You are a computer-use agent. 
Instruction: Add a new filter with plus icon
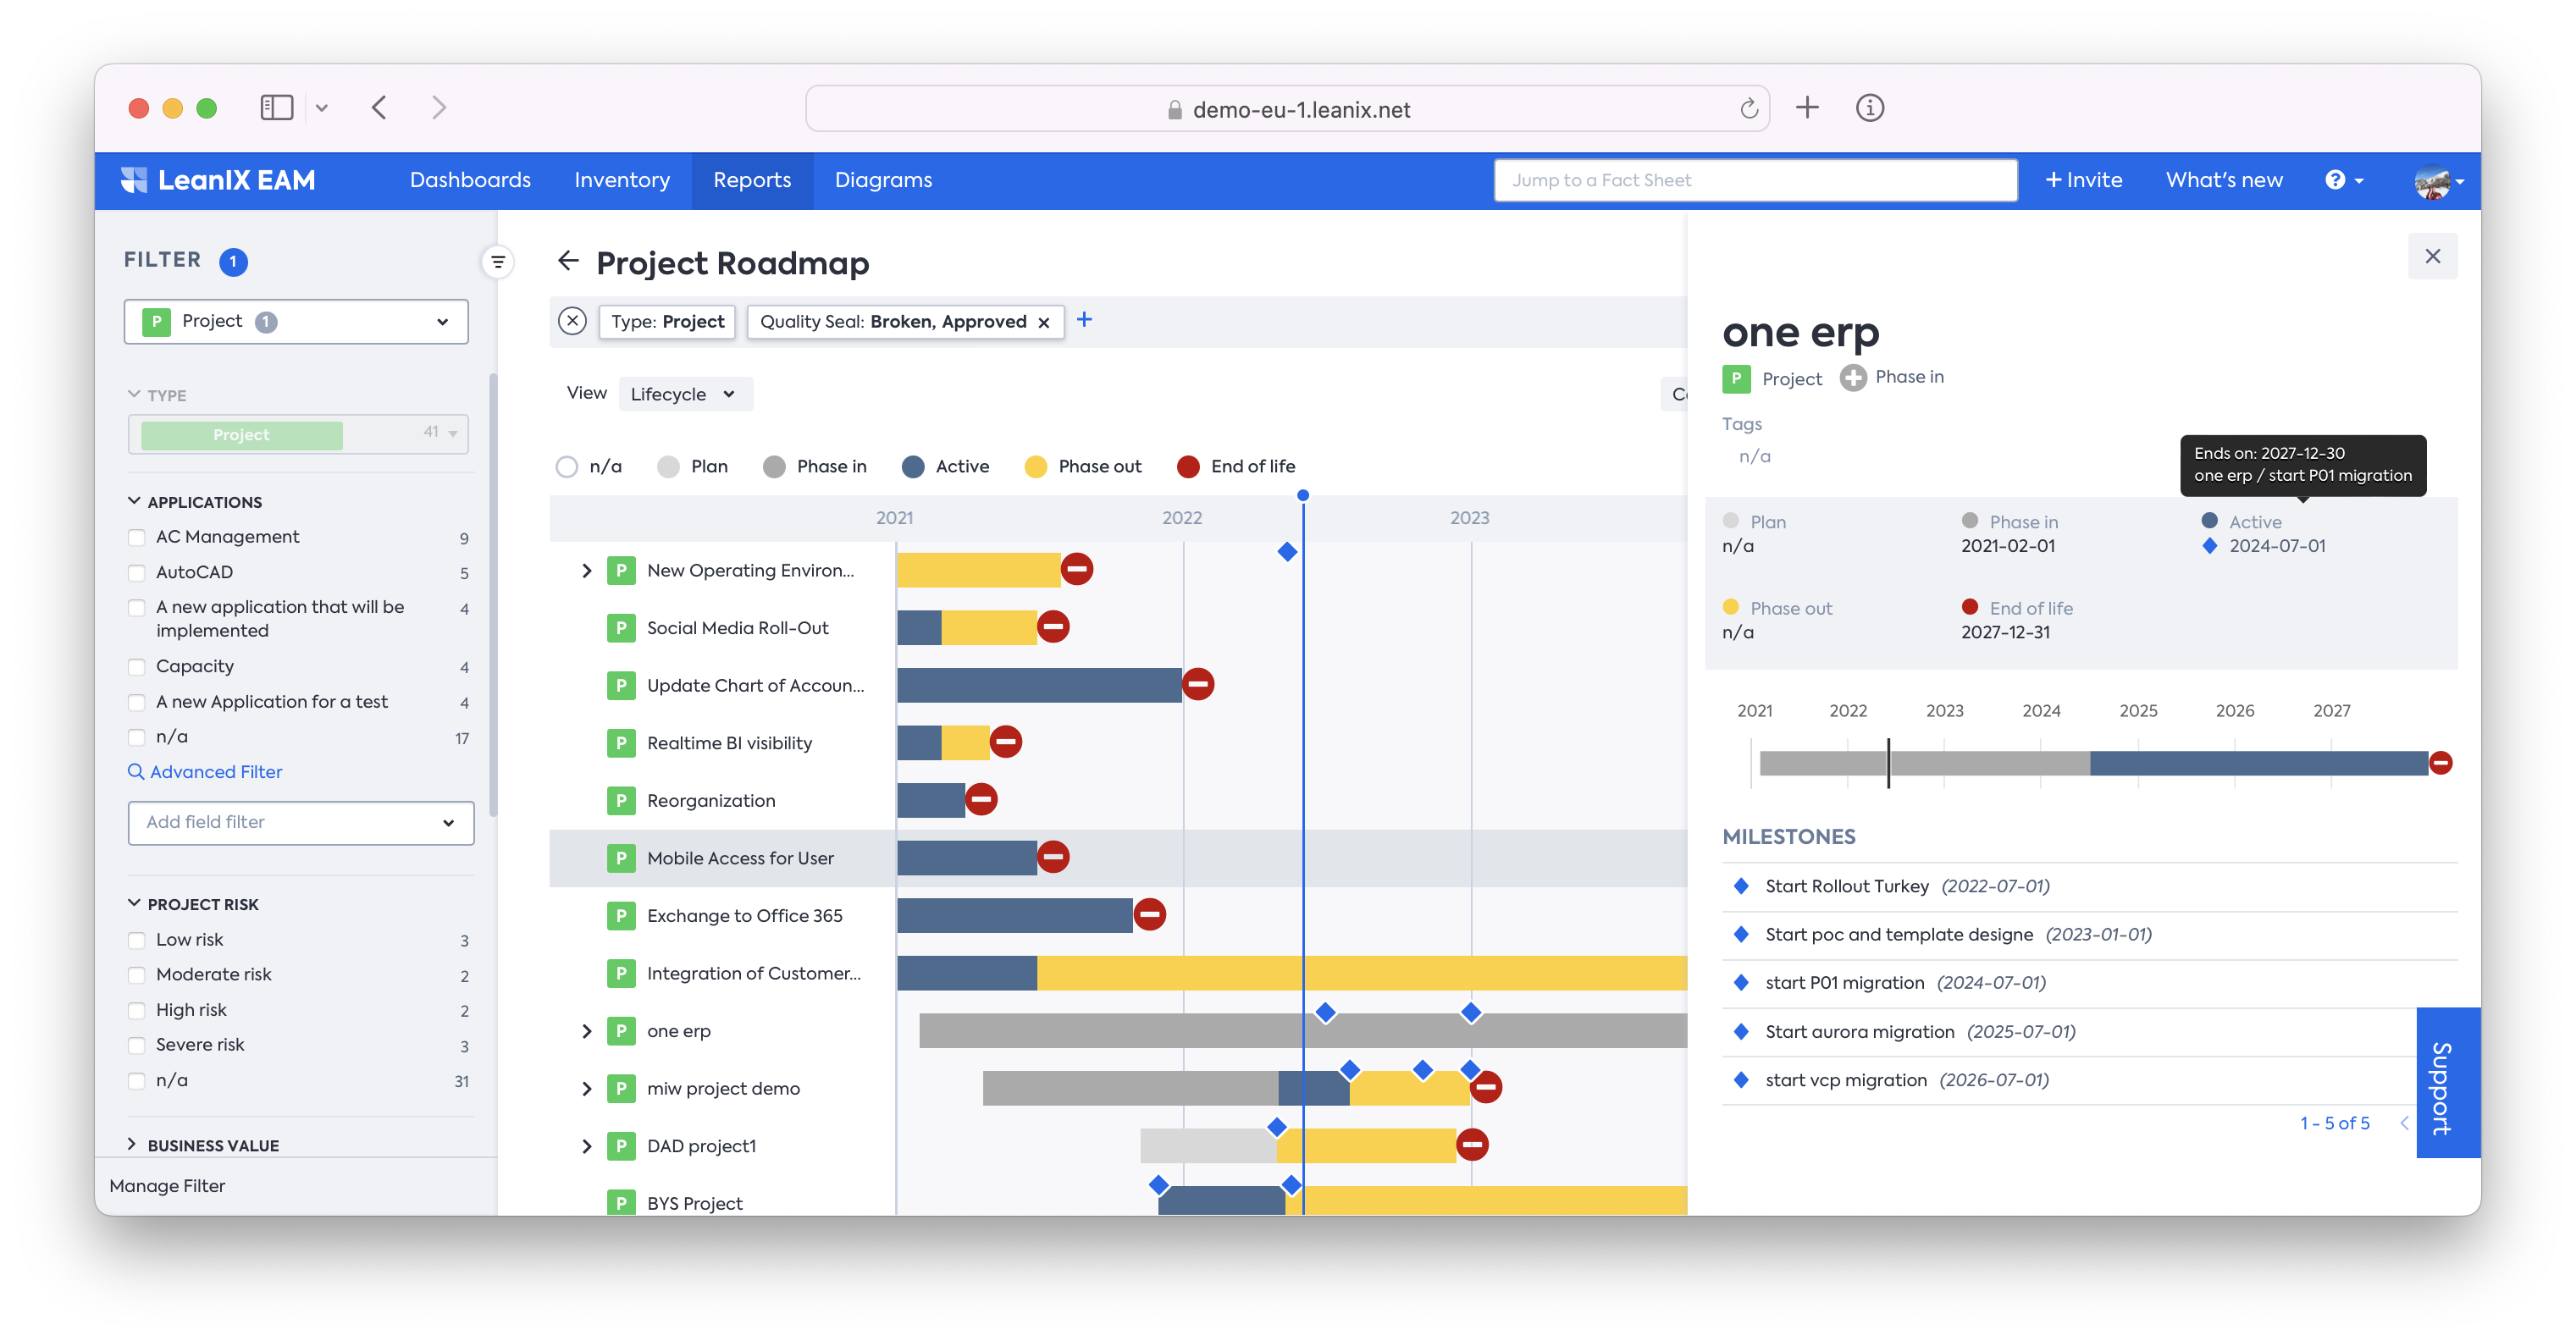tap(1084, 320)
